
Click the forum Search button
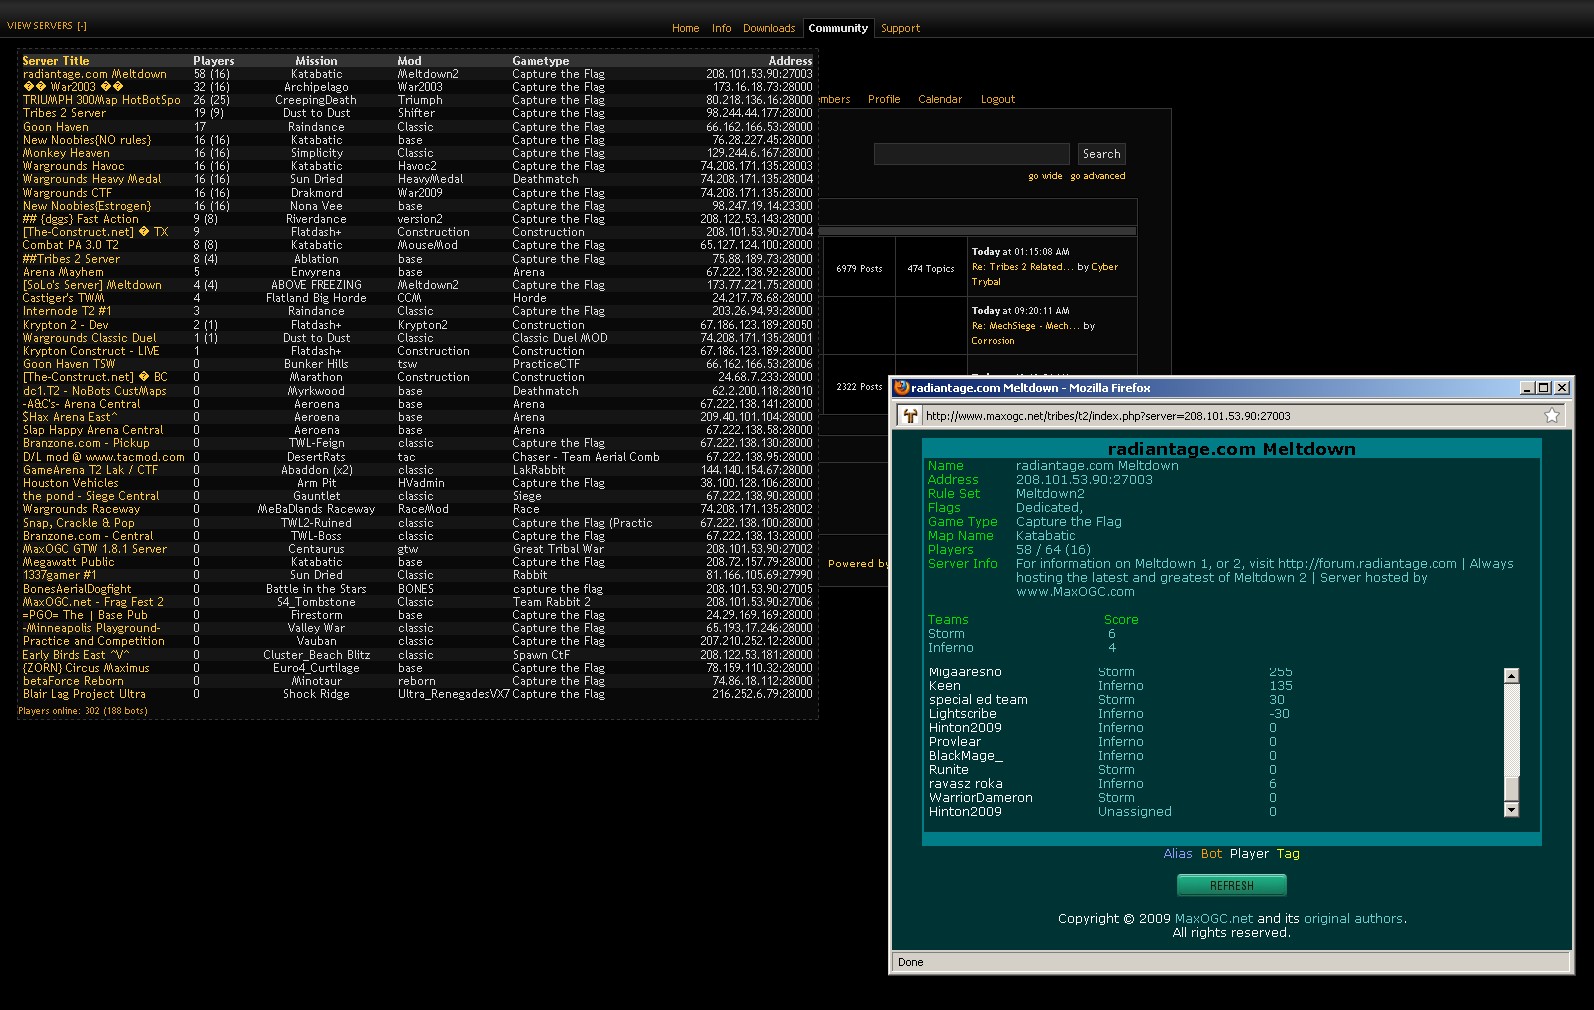[x=1101, y=154]
